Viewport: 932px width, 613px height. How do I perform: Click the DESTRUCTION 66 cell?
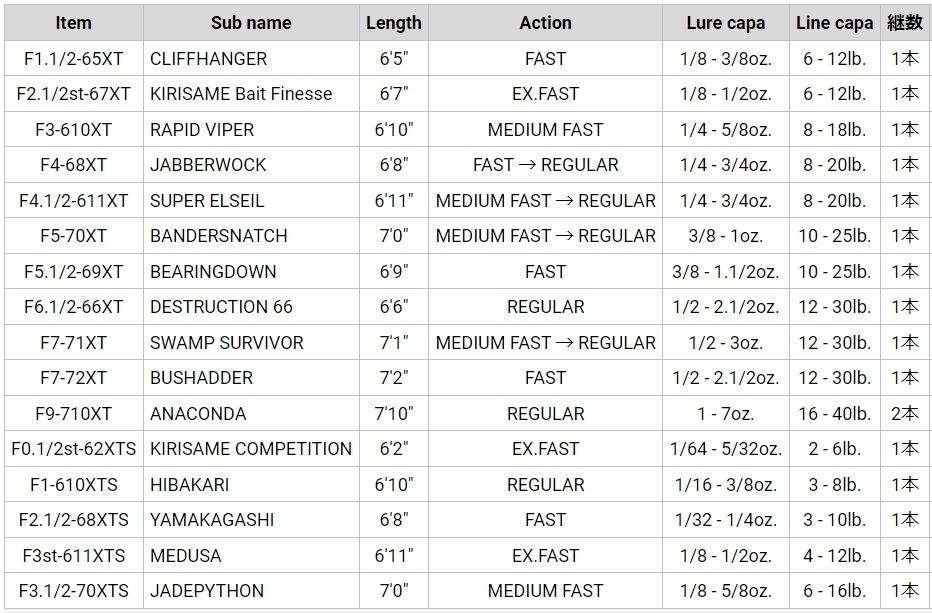pos(251,307)
